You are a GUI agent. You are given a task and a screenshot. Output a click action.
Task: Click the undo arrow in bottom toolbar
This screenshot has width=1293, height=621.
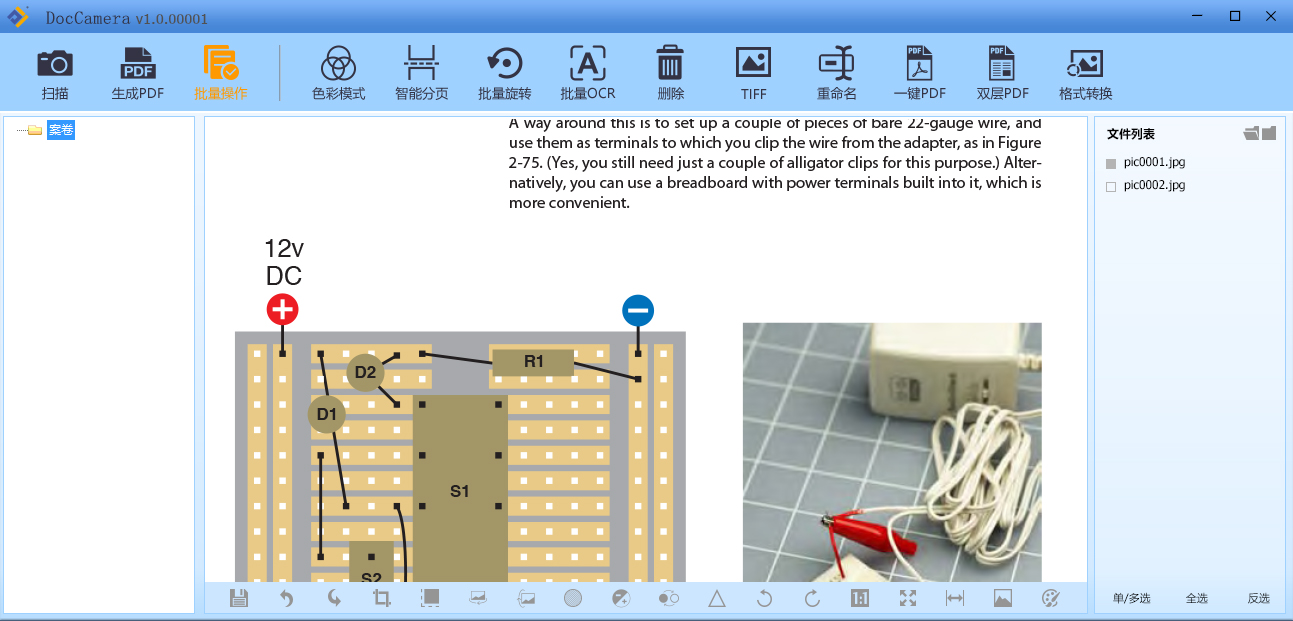point(286,598)
